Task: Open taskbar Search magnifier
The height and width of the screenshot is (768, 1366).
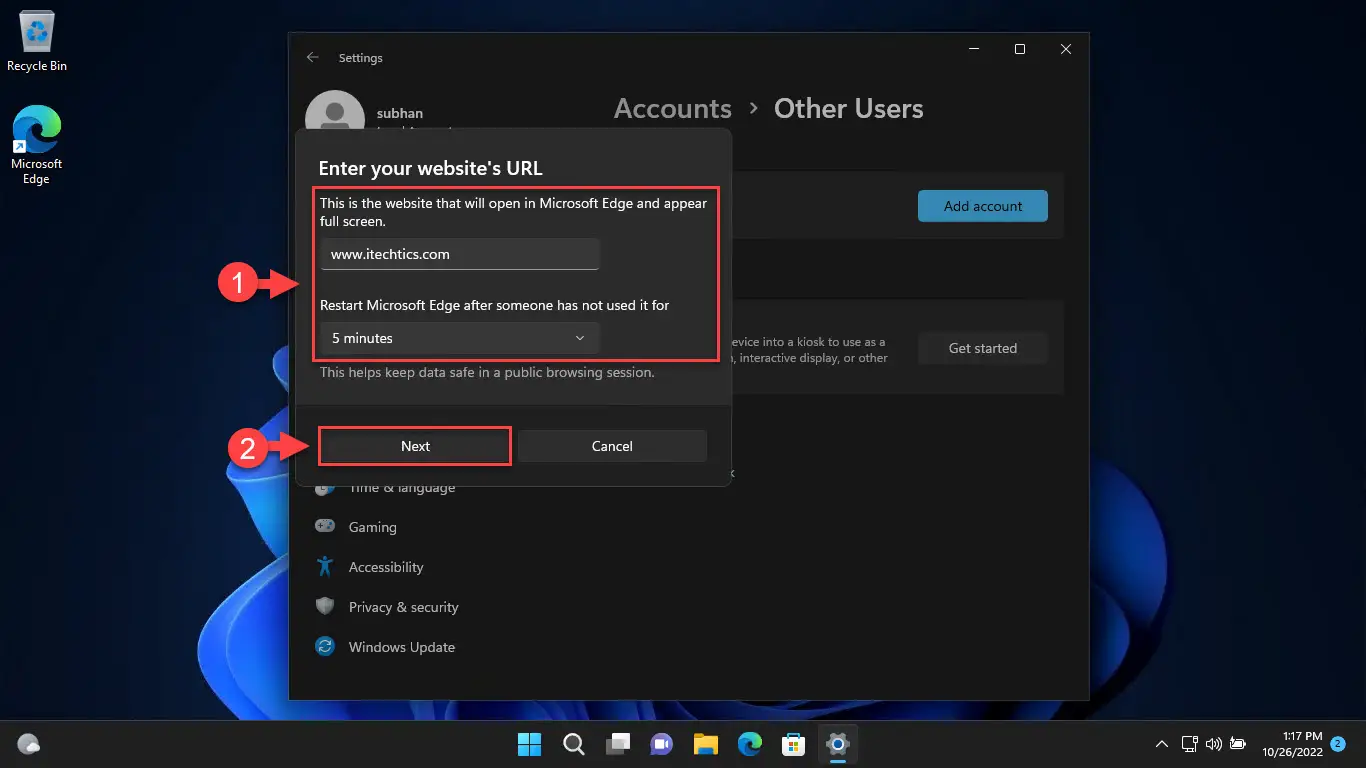Action: click(574, 743)
